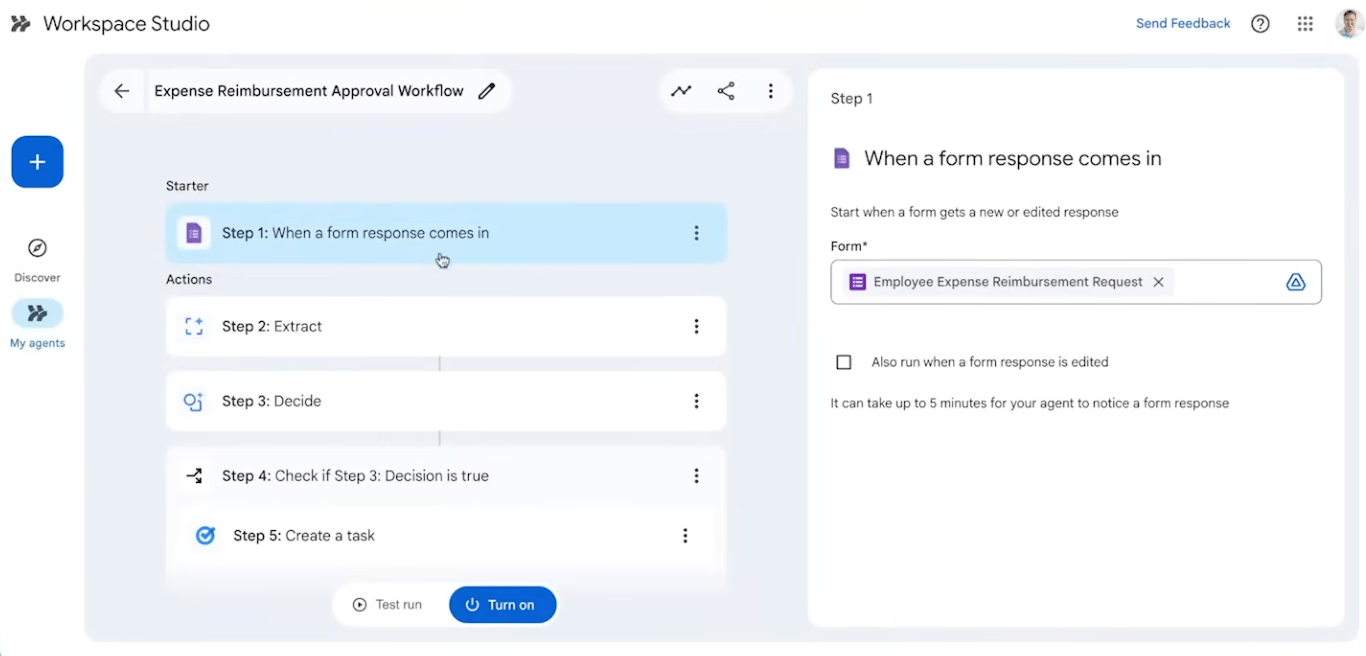Open the activity trend chart icon
Viewport: 1366px width, 656px height.
[x=681, y=91]
